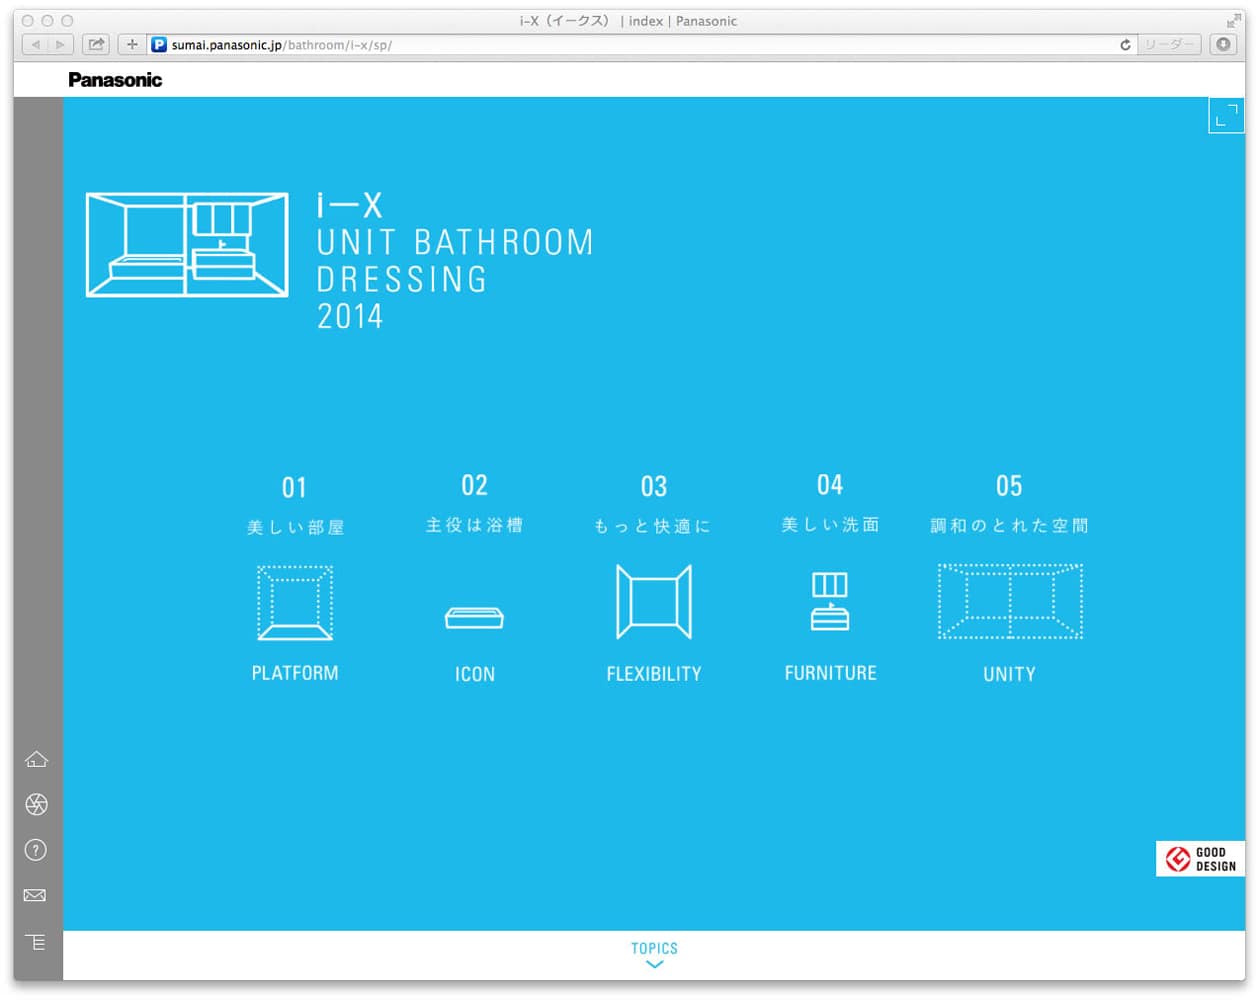Click the 美しい洗面 caption
Viewport: 1259px width, 1000px height.
[x=830, y=525]
